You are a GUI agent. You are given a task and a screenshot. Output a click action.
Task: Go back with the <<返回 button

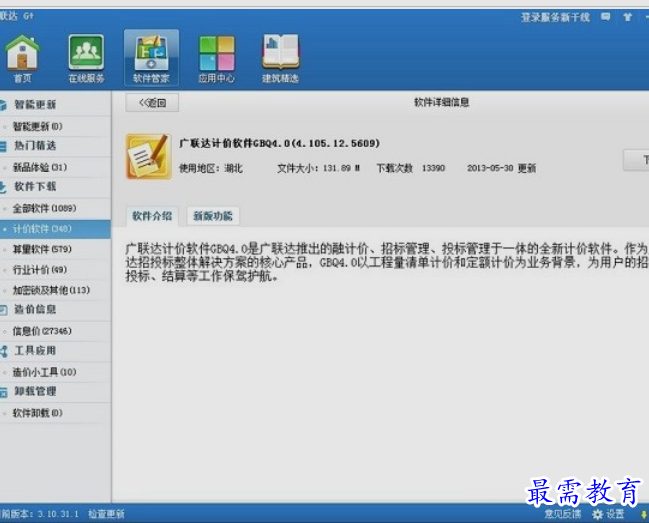point(152,103)
